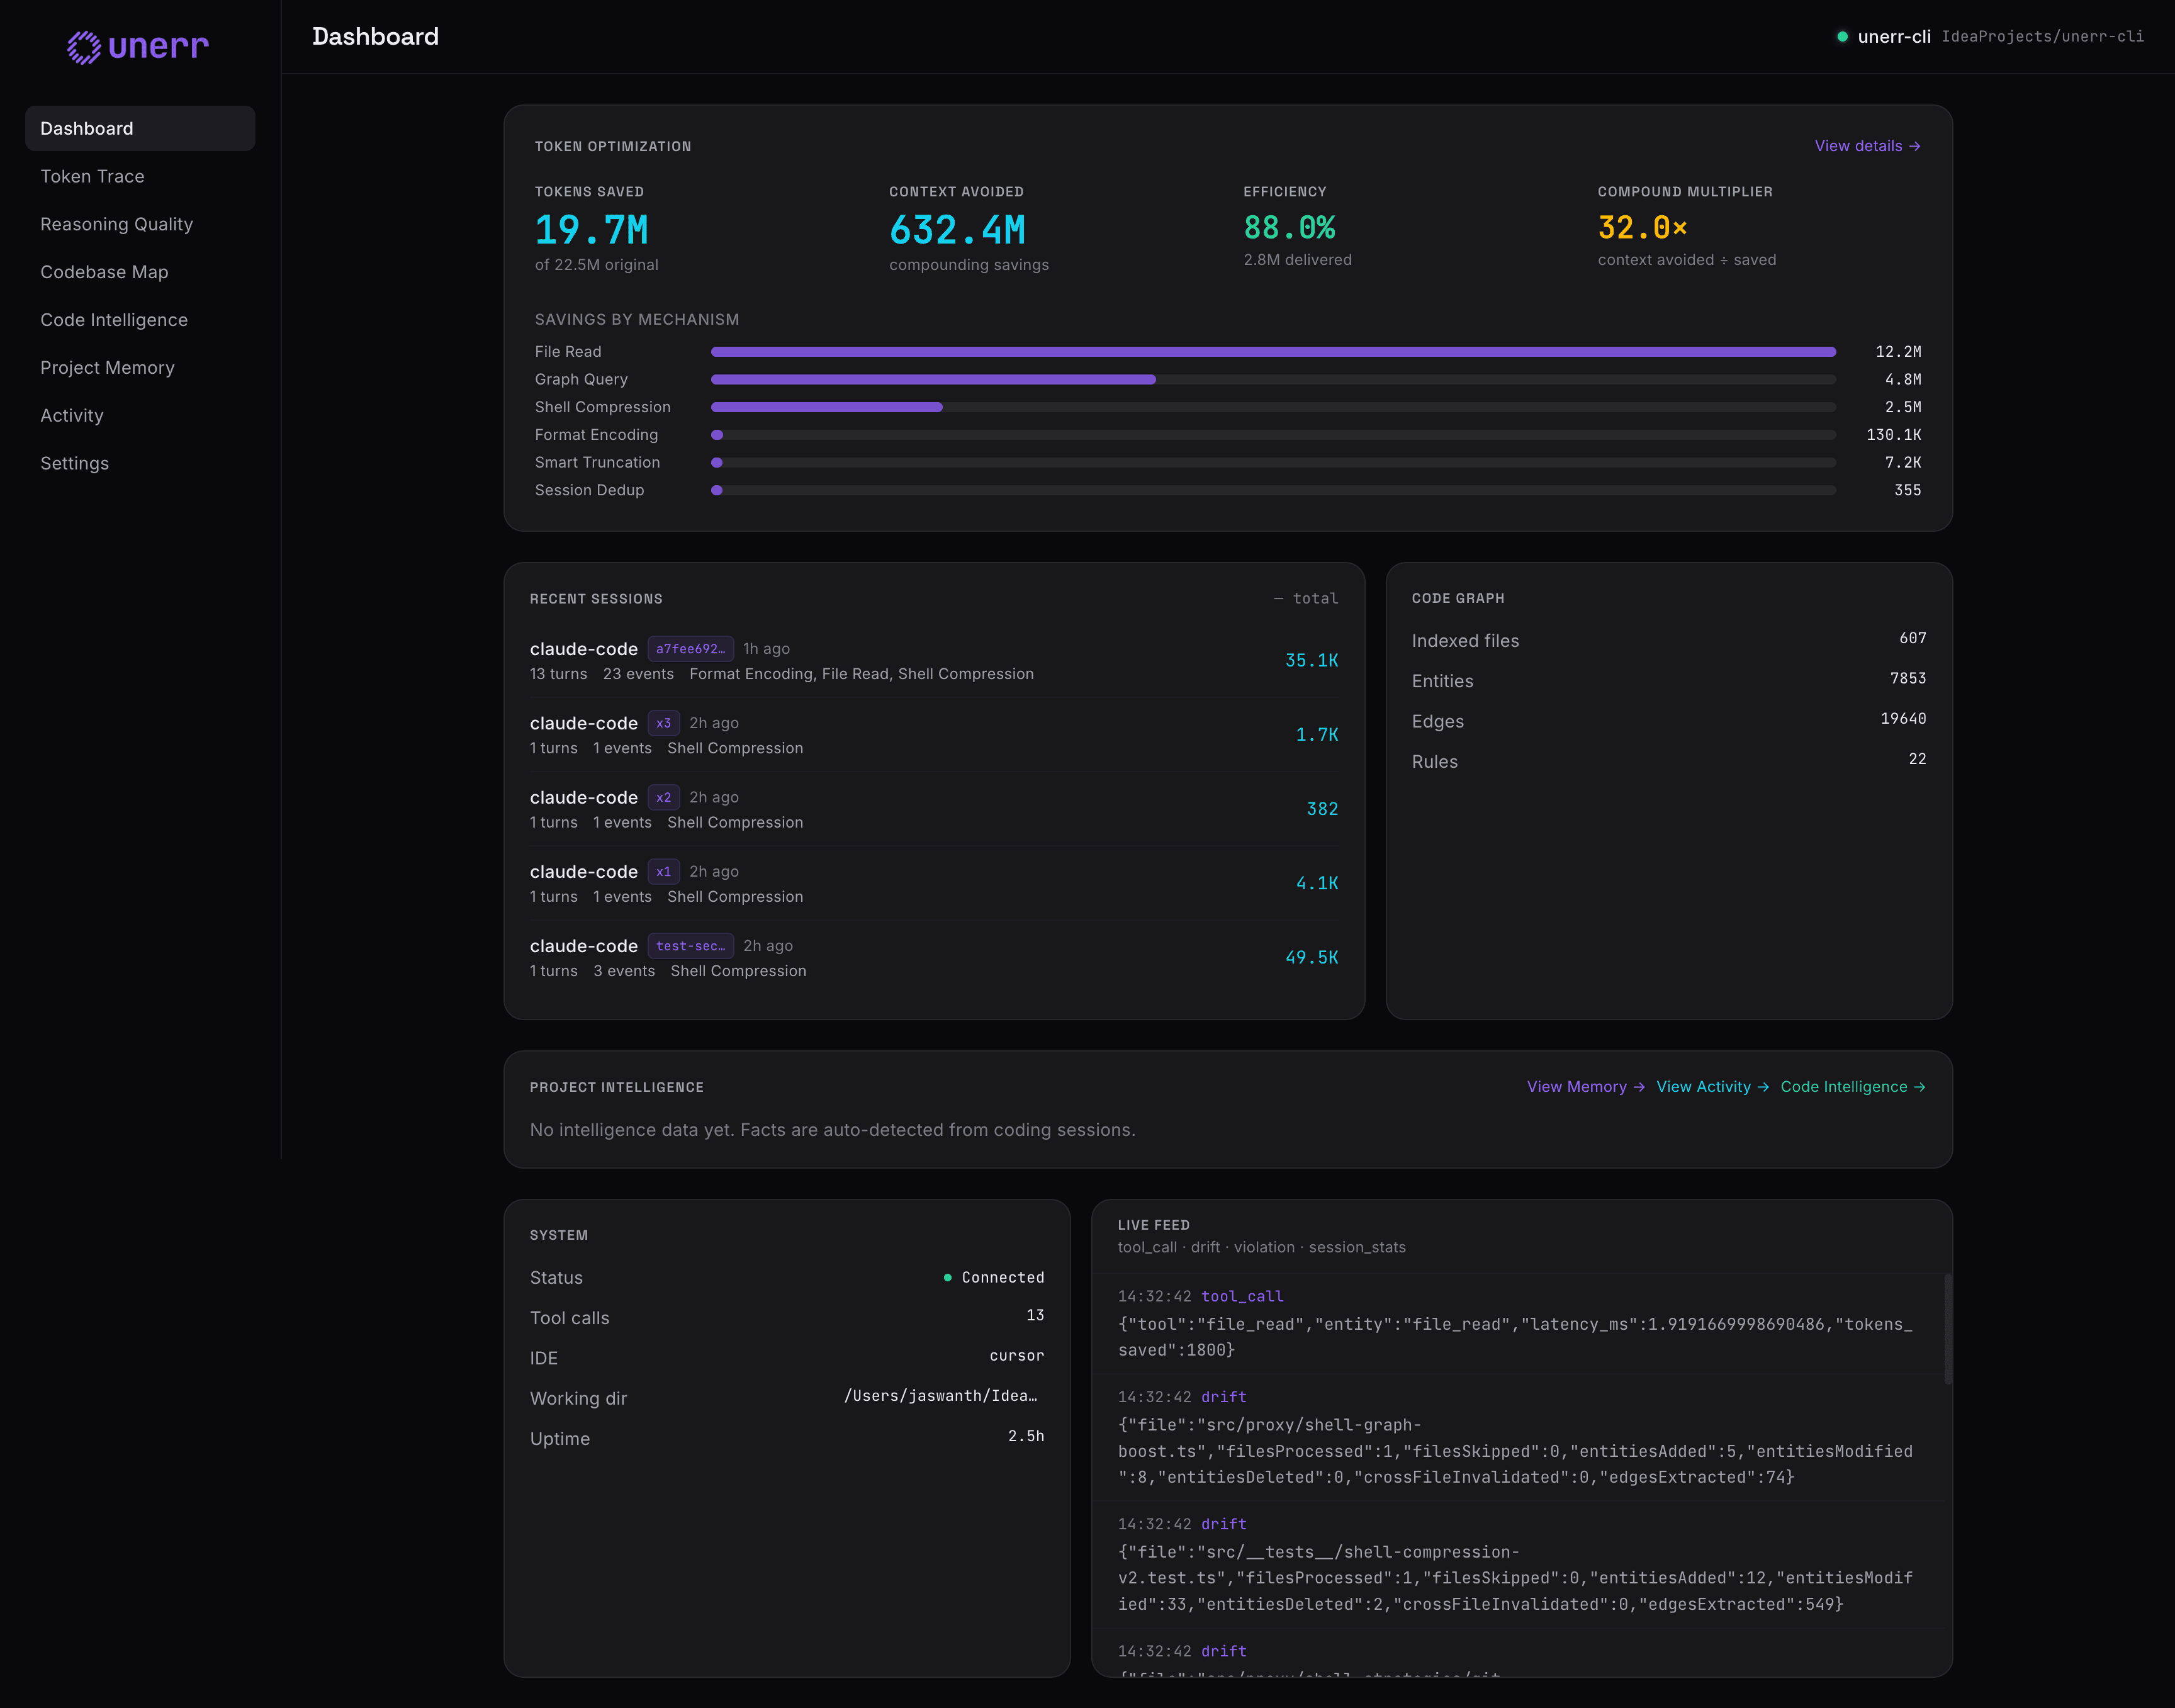Click the 19.7M tokens saved figure
This screenshot has width=2175, height=1708.
click(592, 231)
